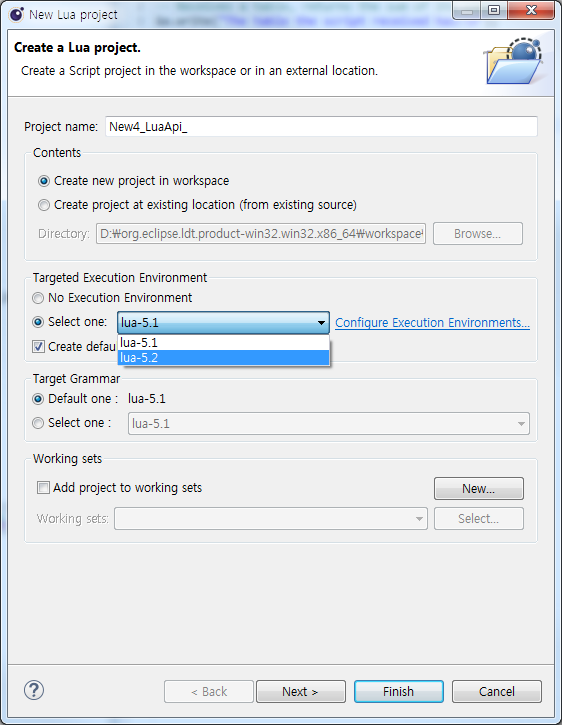This screenshot has height=725, width=562.
Task: Open the disabled Target Grammar lua-5.1 dropdown
Action: [328, 424]
